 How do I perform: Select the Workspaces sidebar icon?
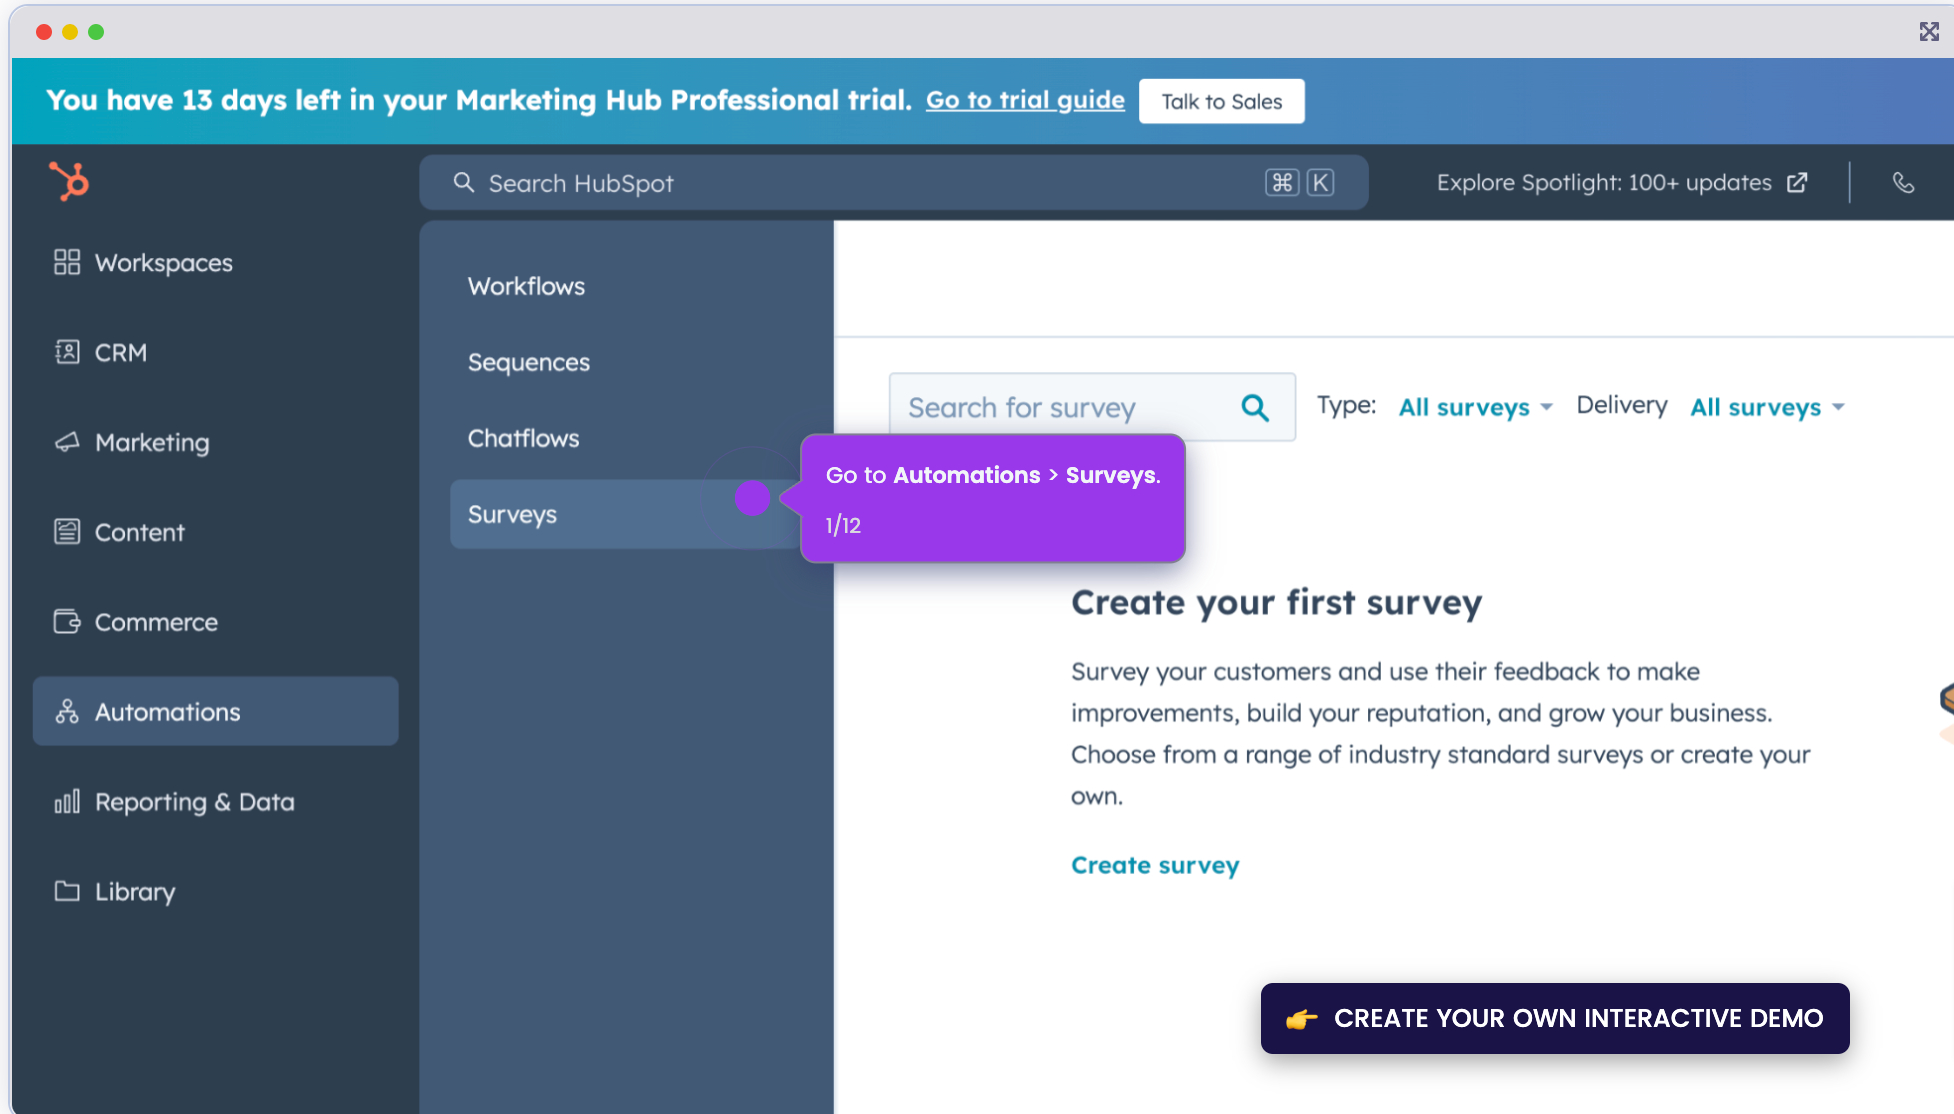[x=66, y=262]
